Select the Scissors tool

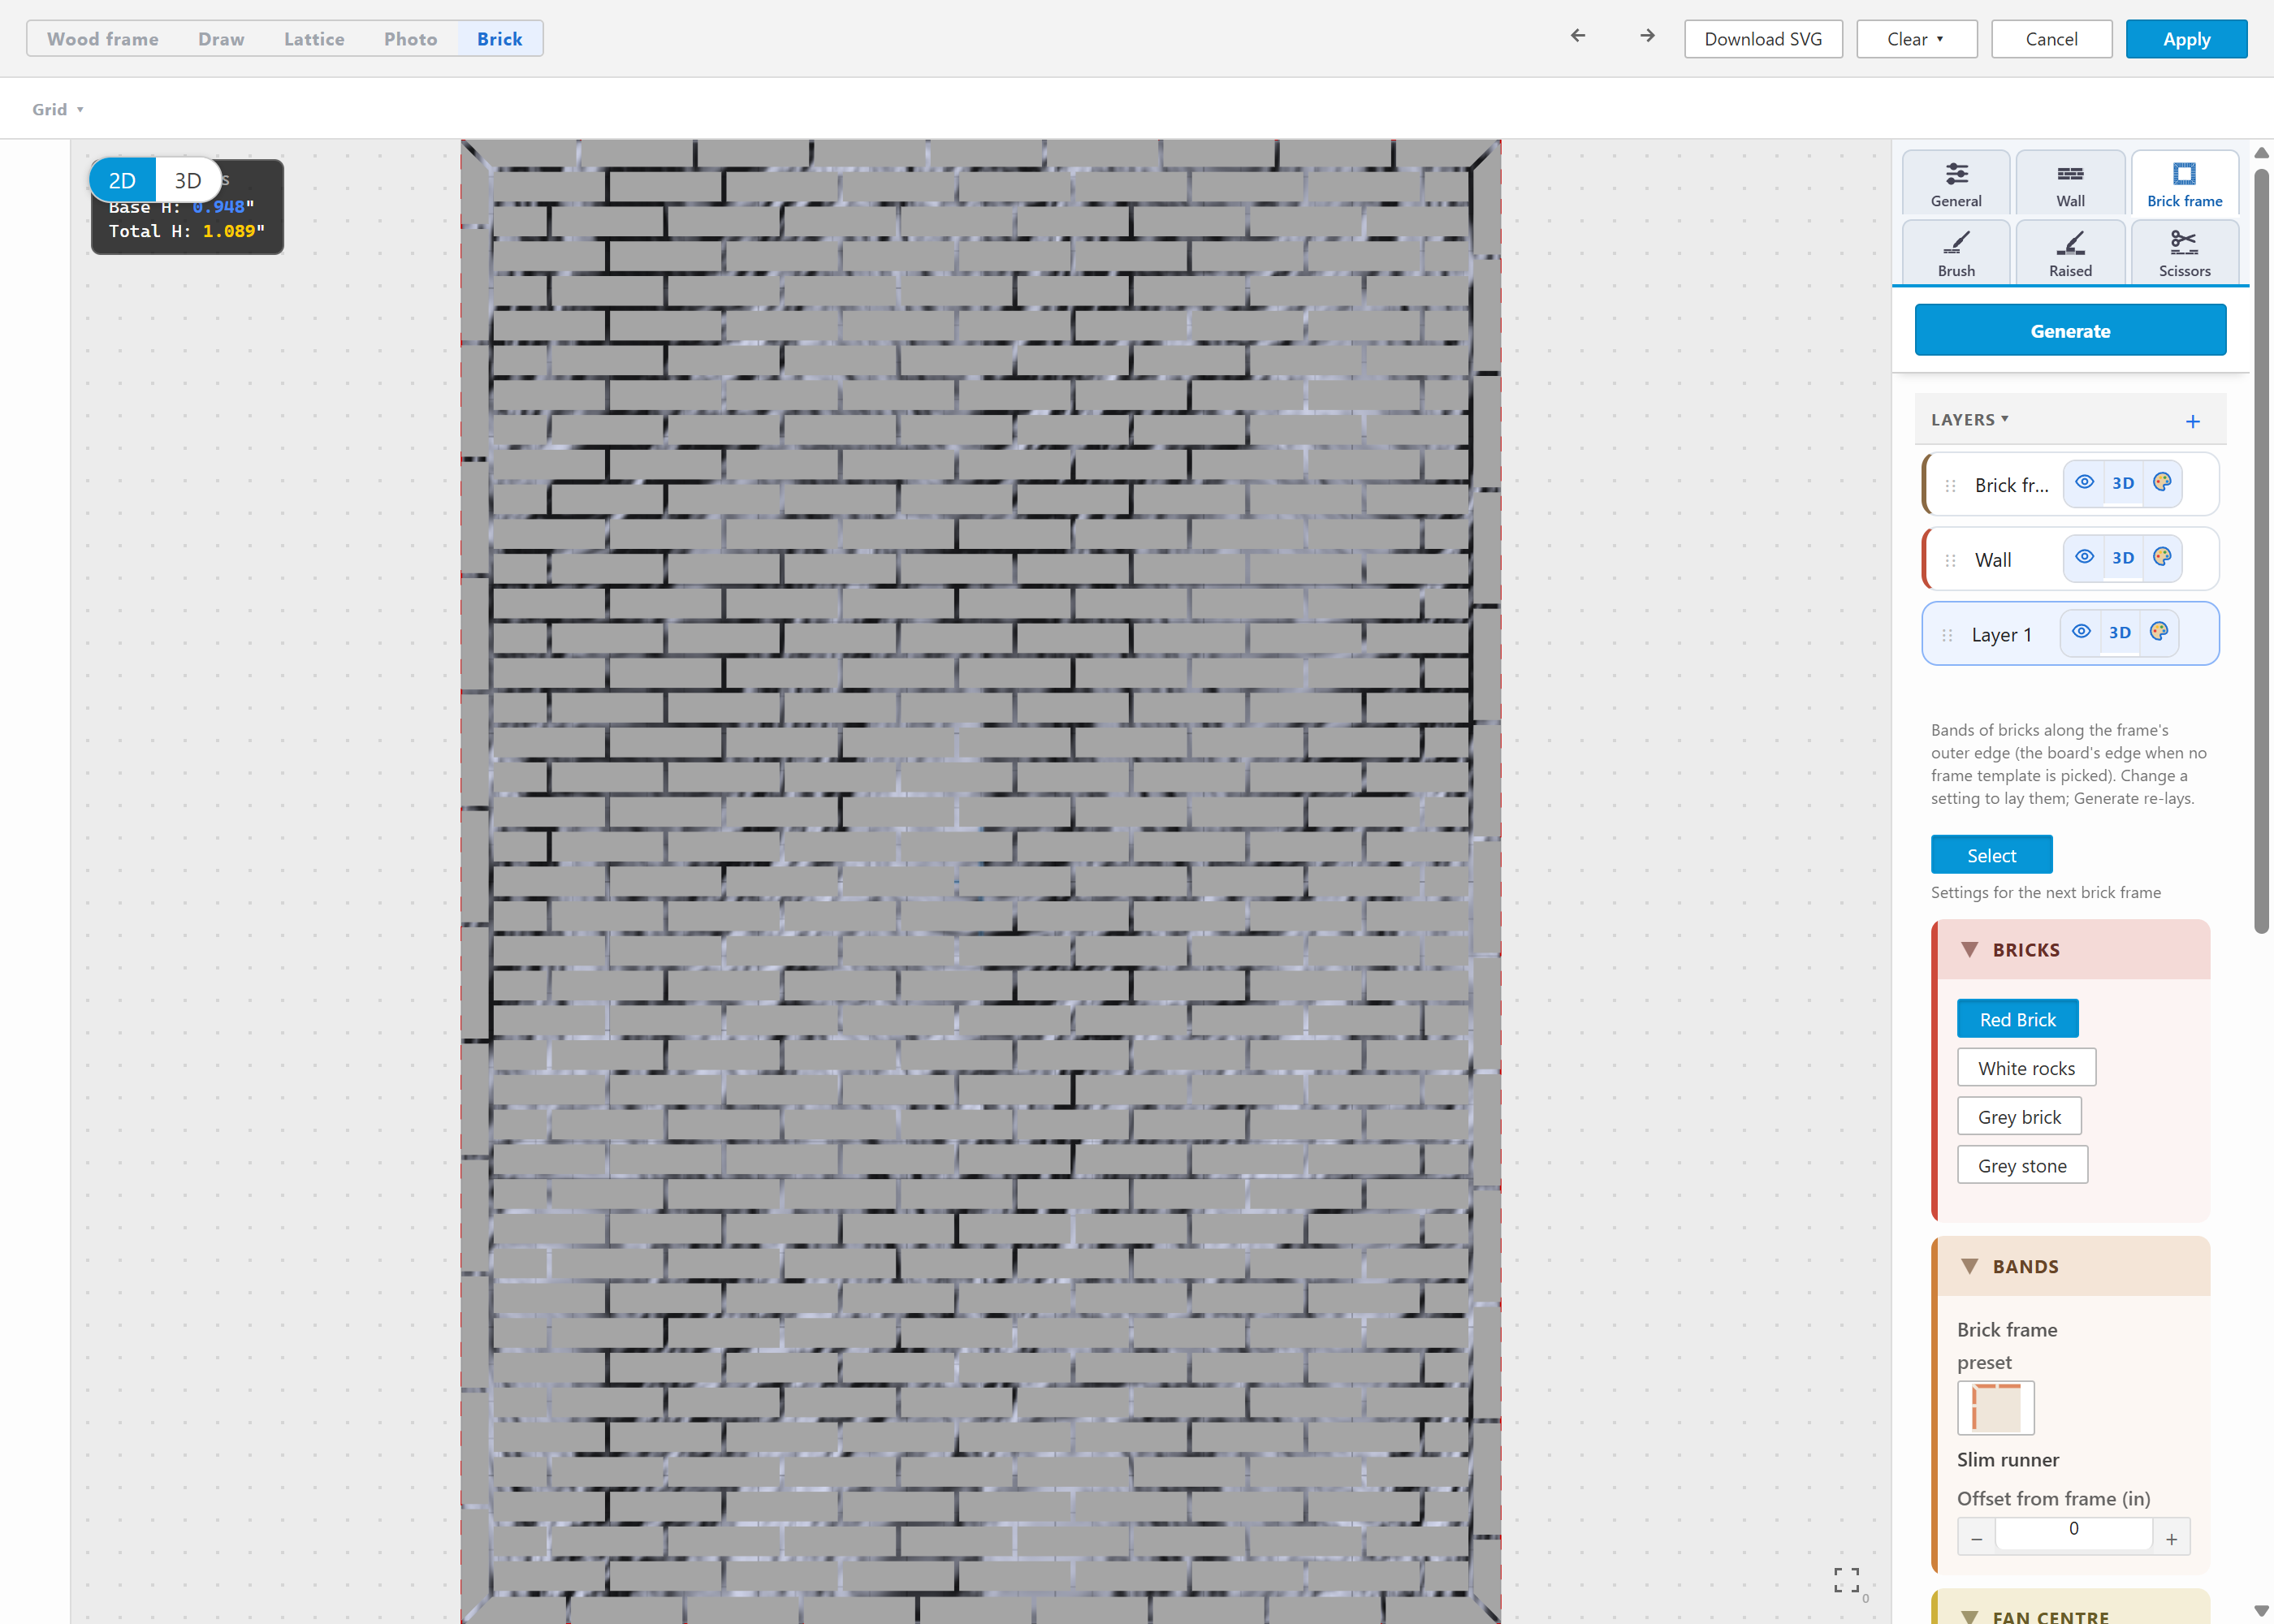(x=2184, y=253)
